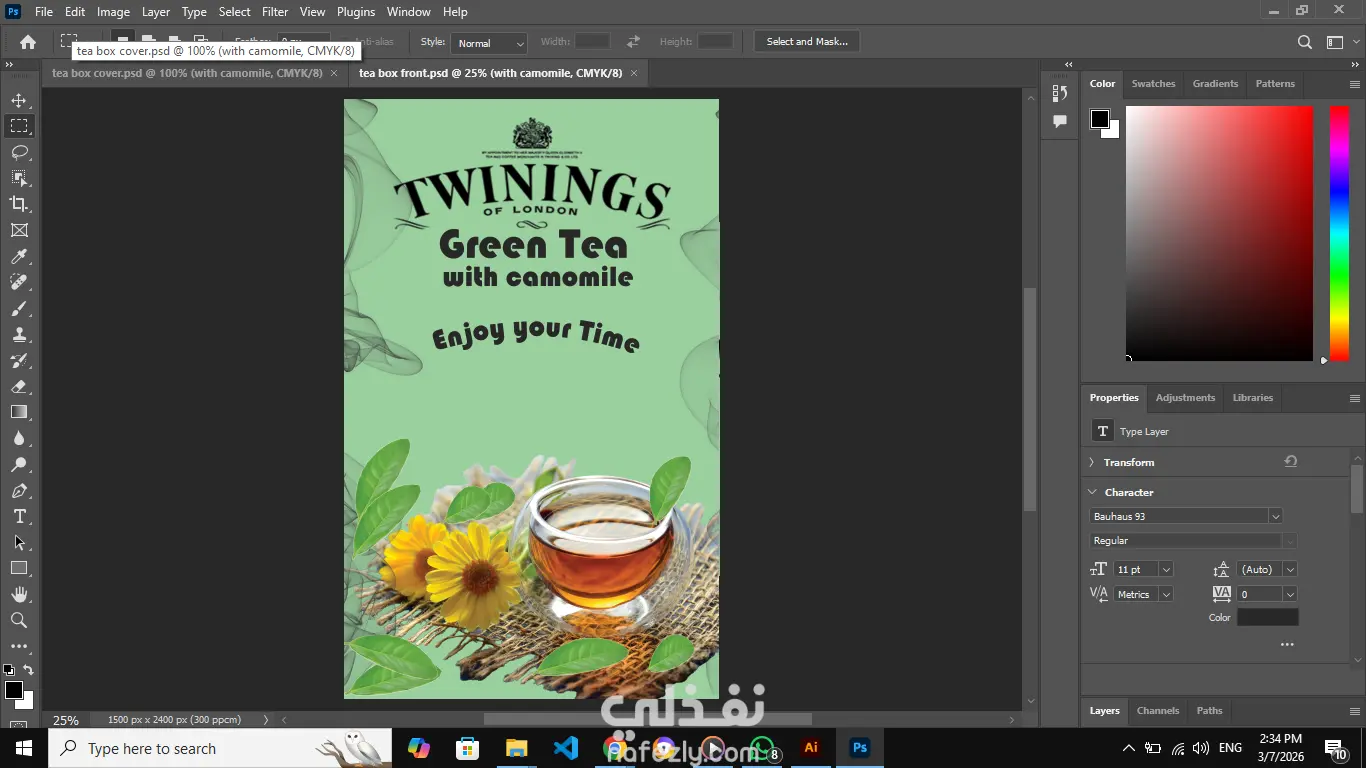Image resolution: width=1366 pixels, height=768 pixels.
Task: Pick the Crop tool
Action: (19, 204)
